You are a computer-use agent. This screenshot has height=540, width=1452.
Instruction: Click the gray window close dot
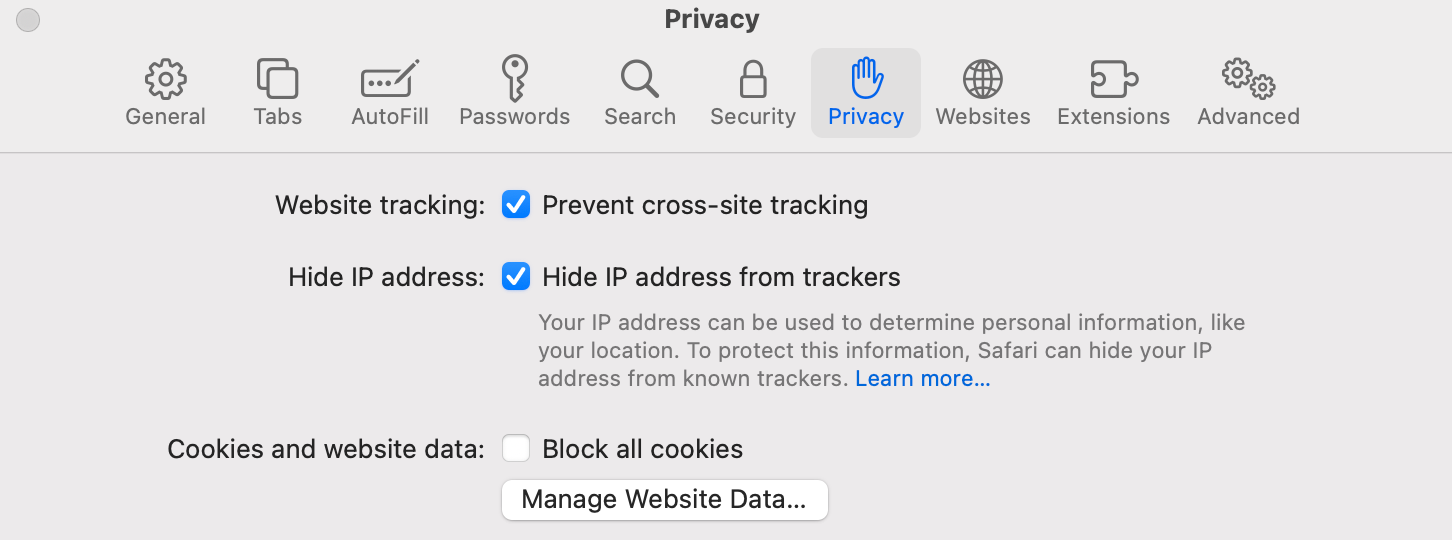coord(28,20)
